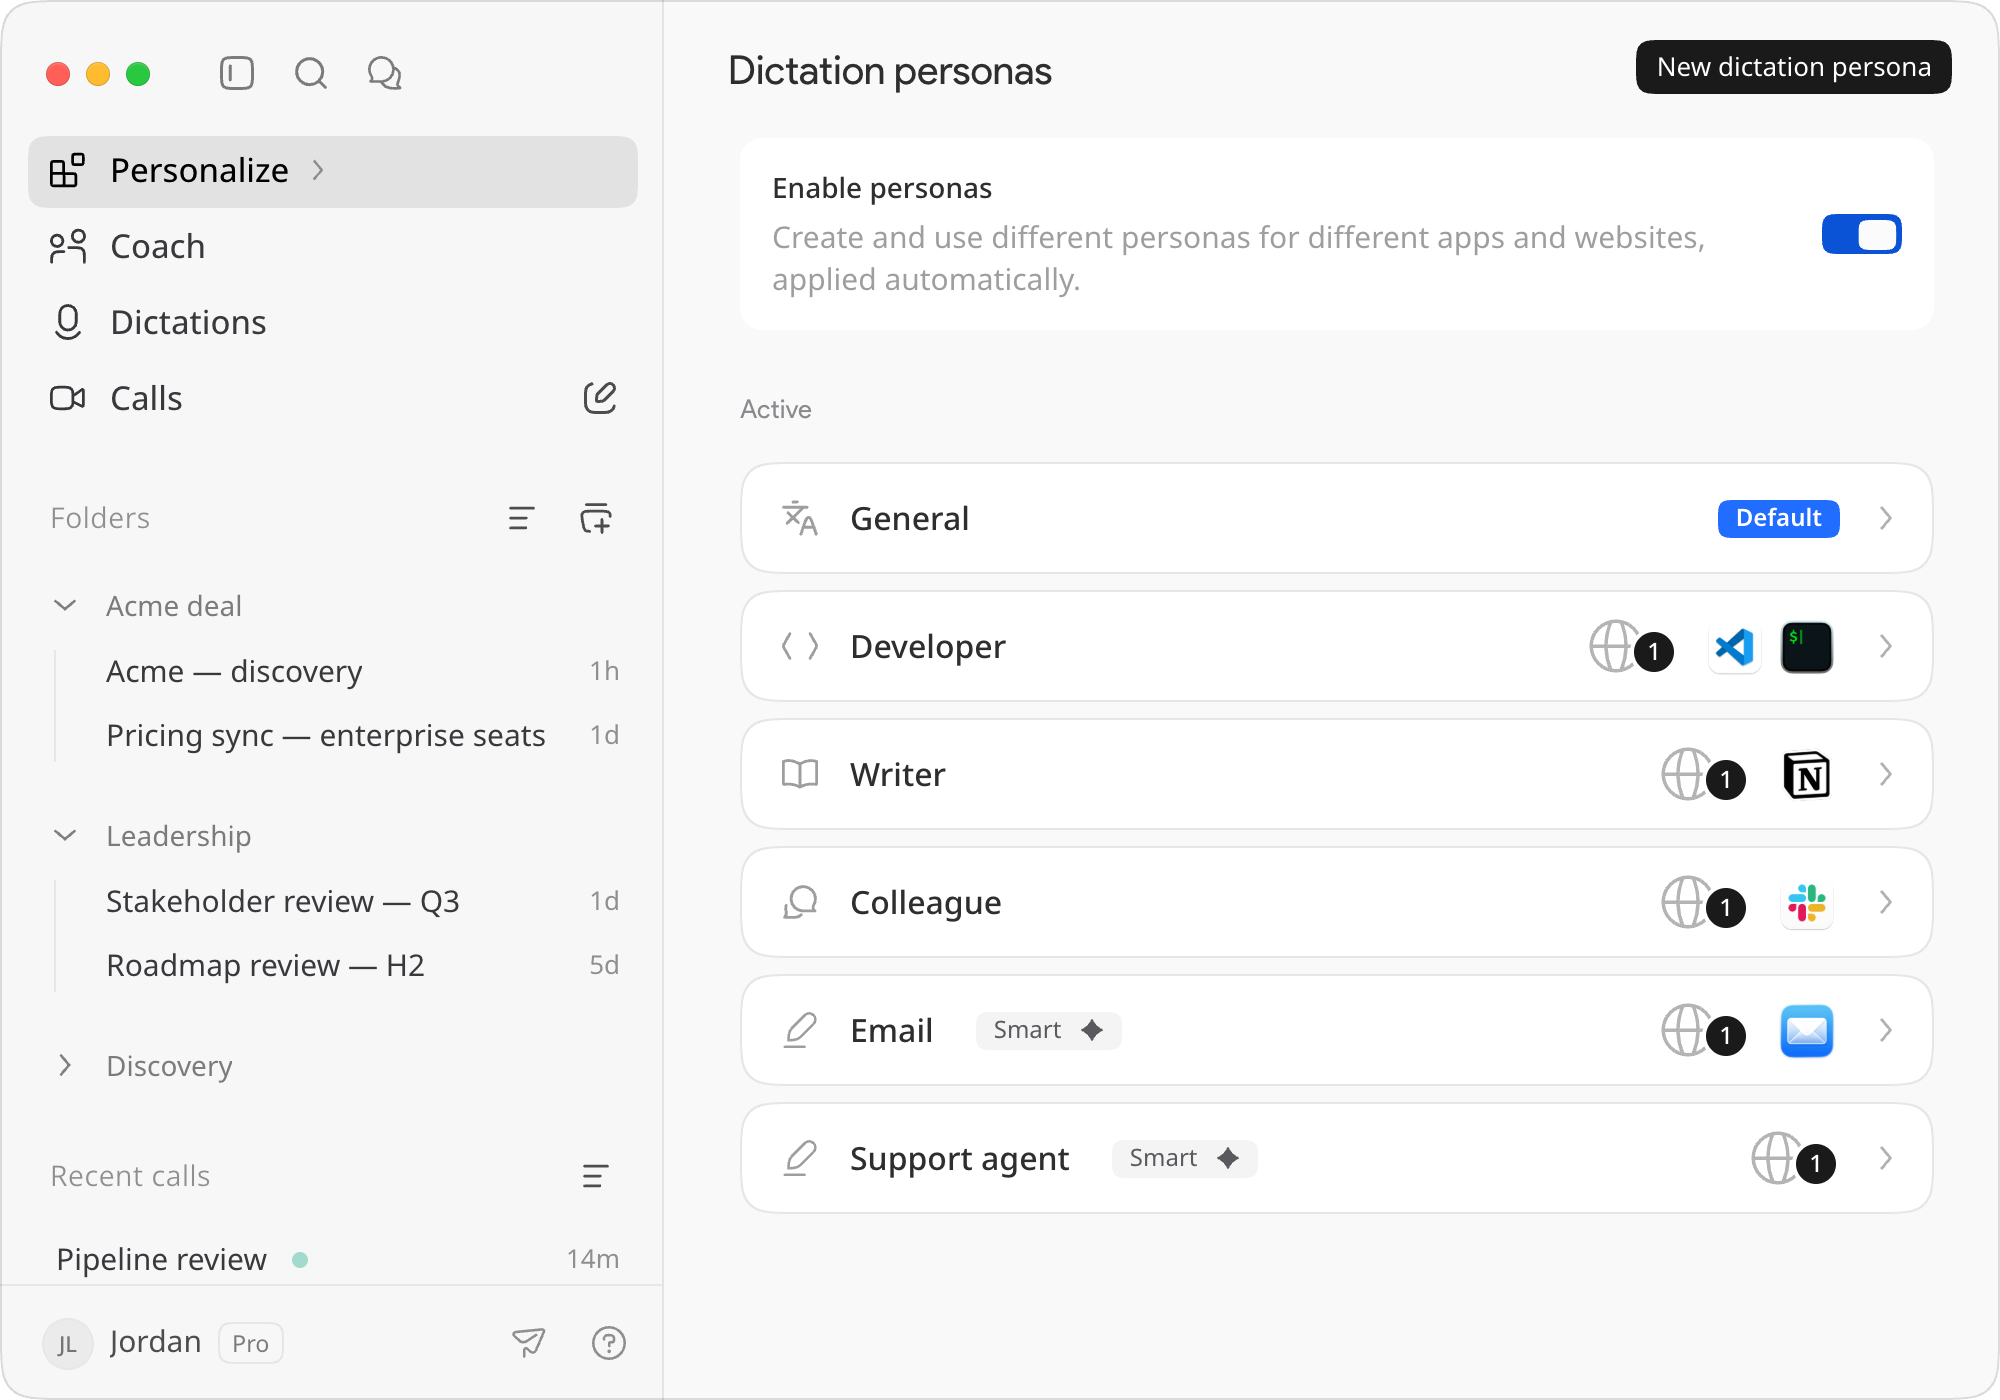Click the Pro plan badge
The height and width of the screenshot is (1400, 2000).
click(250, 1343)
